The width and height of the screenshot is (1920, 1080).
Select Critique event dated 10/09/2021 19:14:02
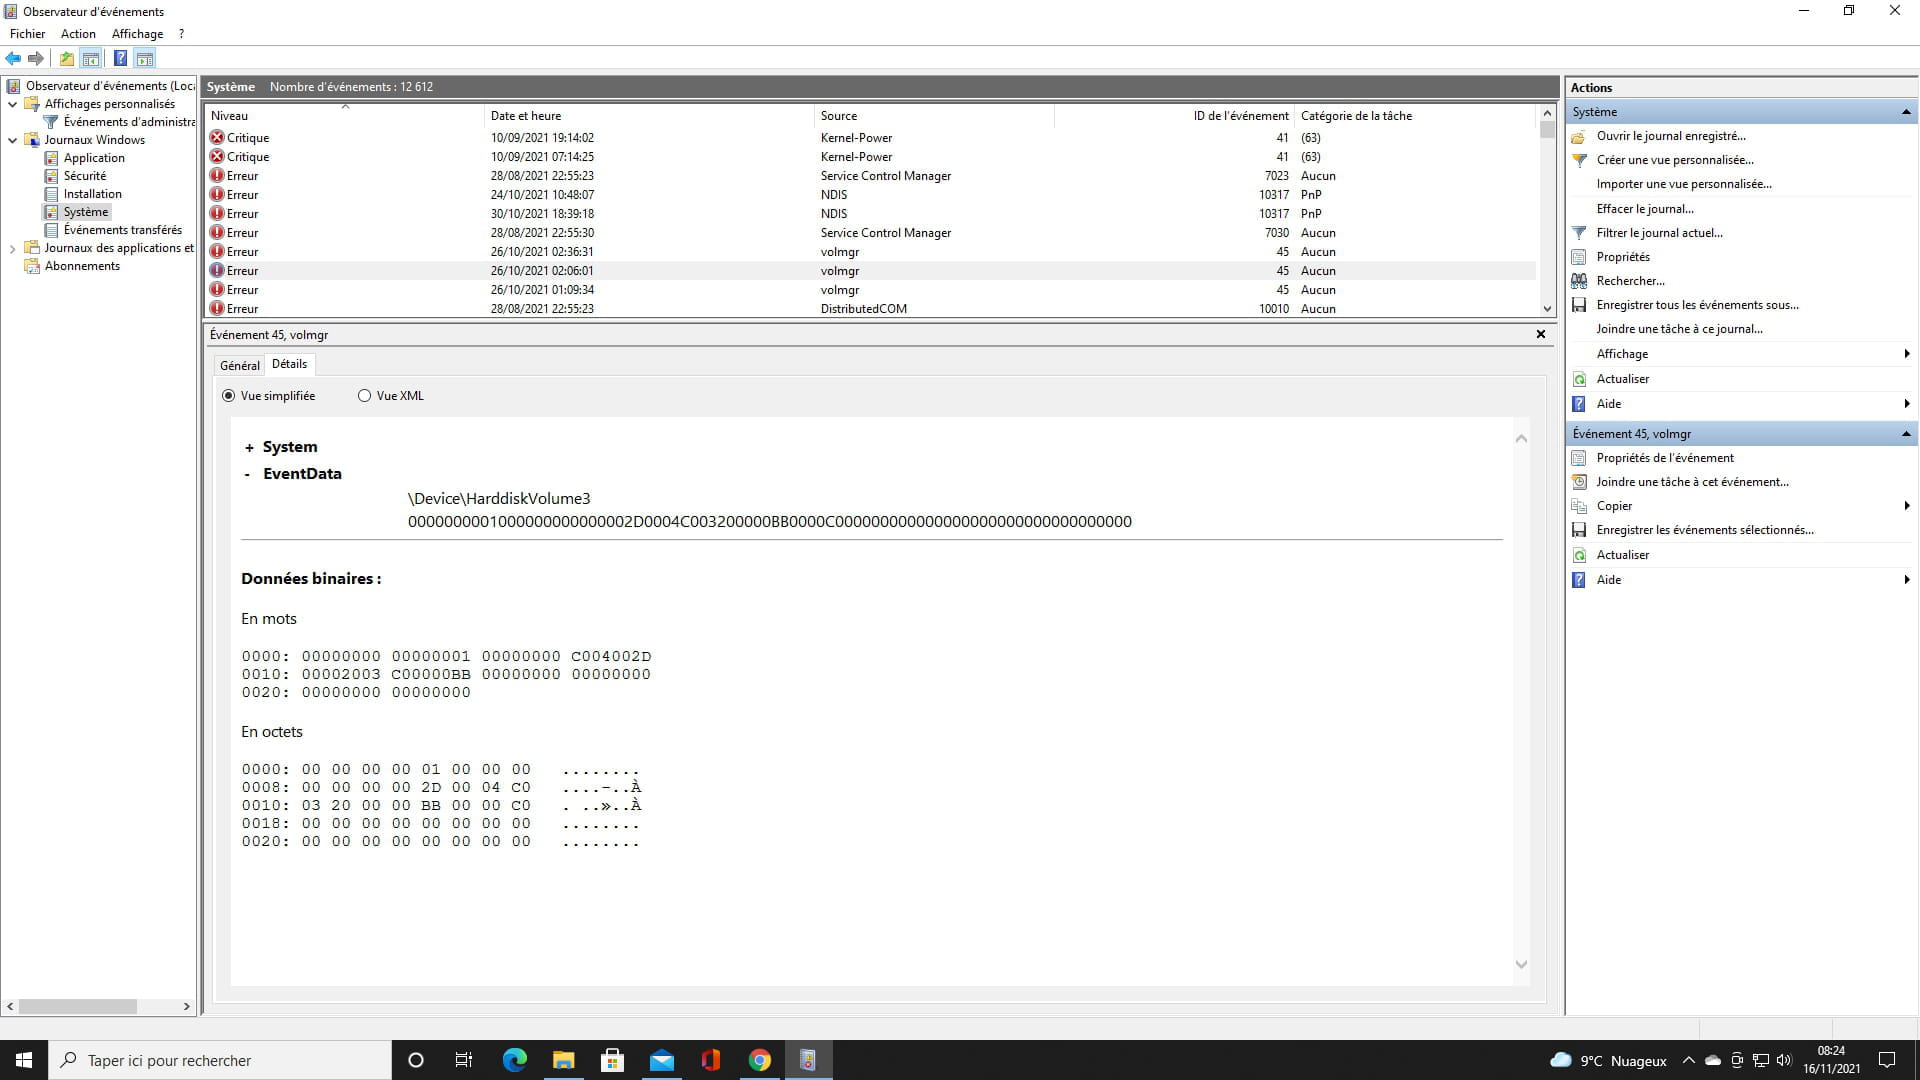click(870, 138)
